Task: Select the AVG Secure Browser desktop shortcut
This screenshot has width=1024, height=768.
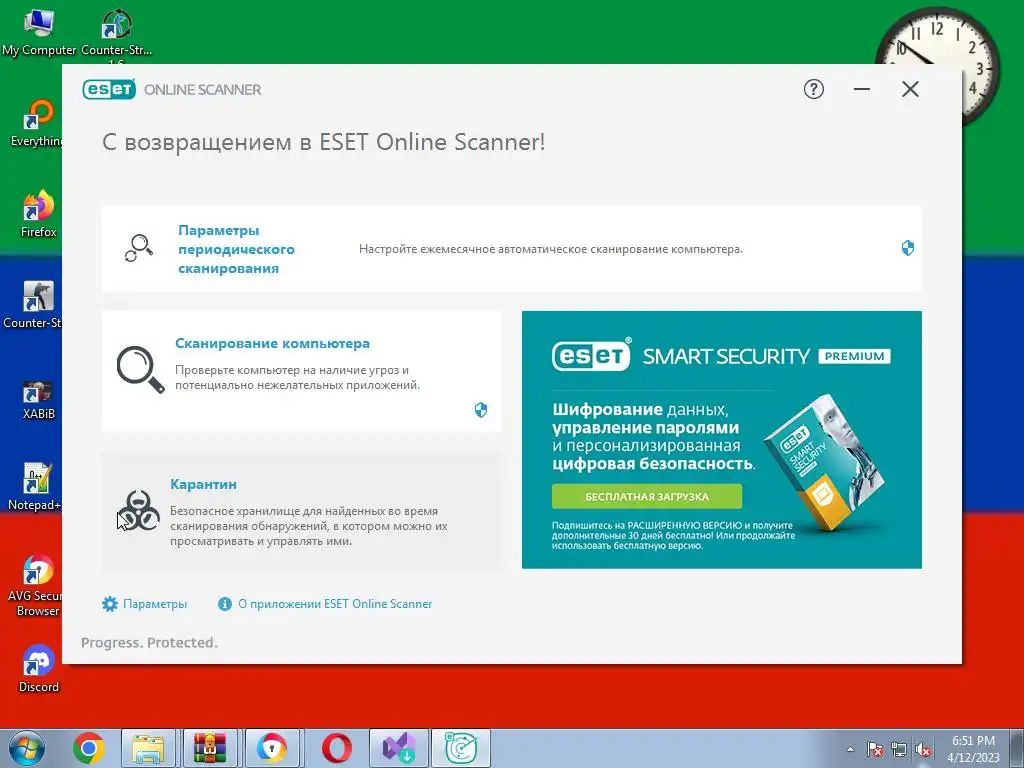Action: pyautogui.click(x=36, y=585)
